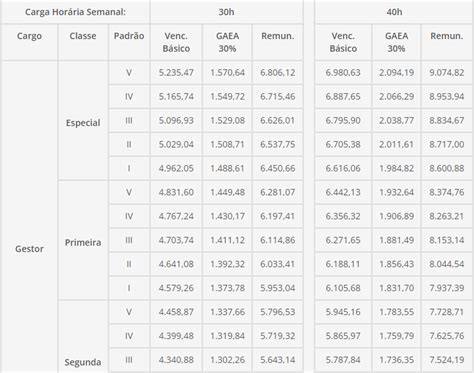Select the 4.579,26 cell

pyautogui.click(x=176, y=288)
